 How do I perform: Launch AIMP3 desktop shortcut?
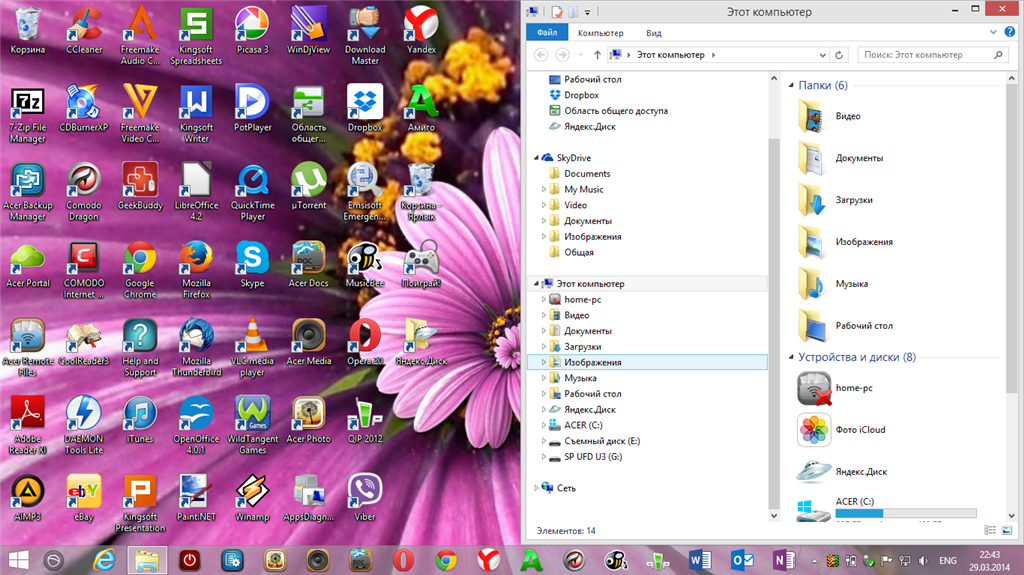point(27,497)
